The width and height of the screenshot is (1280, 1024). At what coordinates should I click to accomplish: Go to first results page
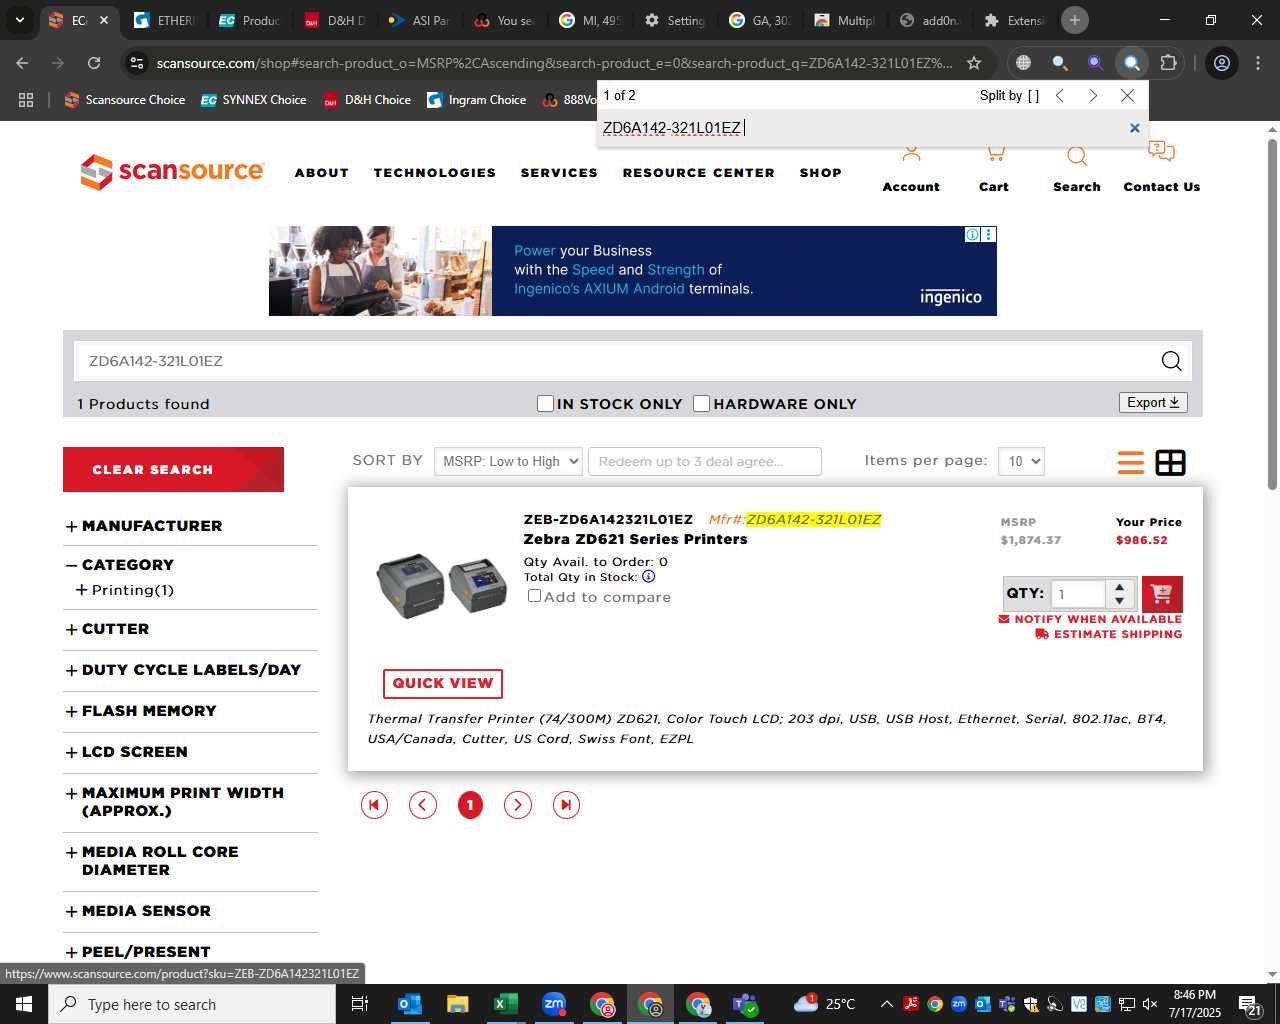[374, 805]
